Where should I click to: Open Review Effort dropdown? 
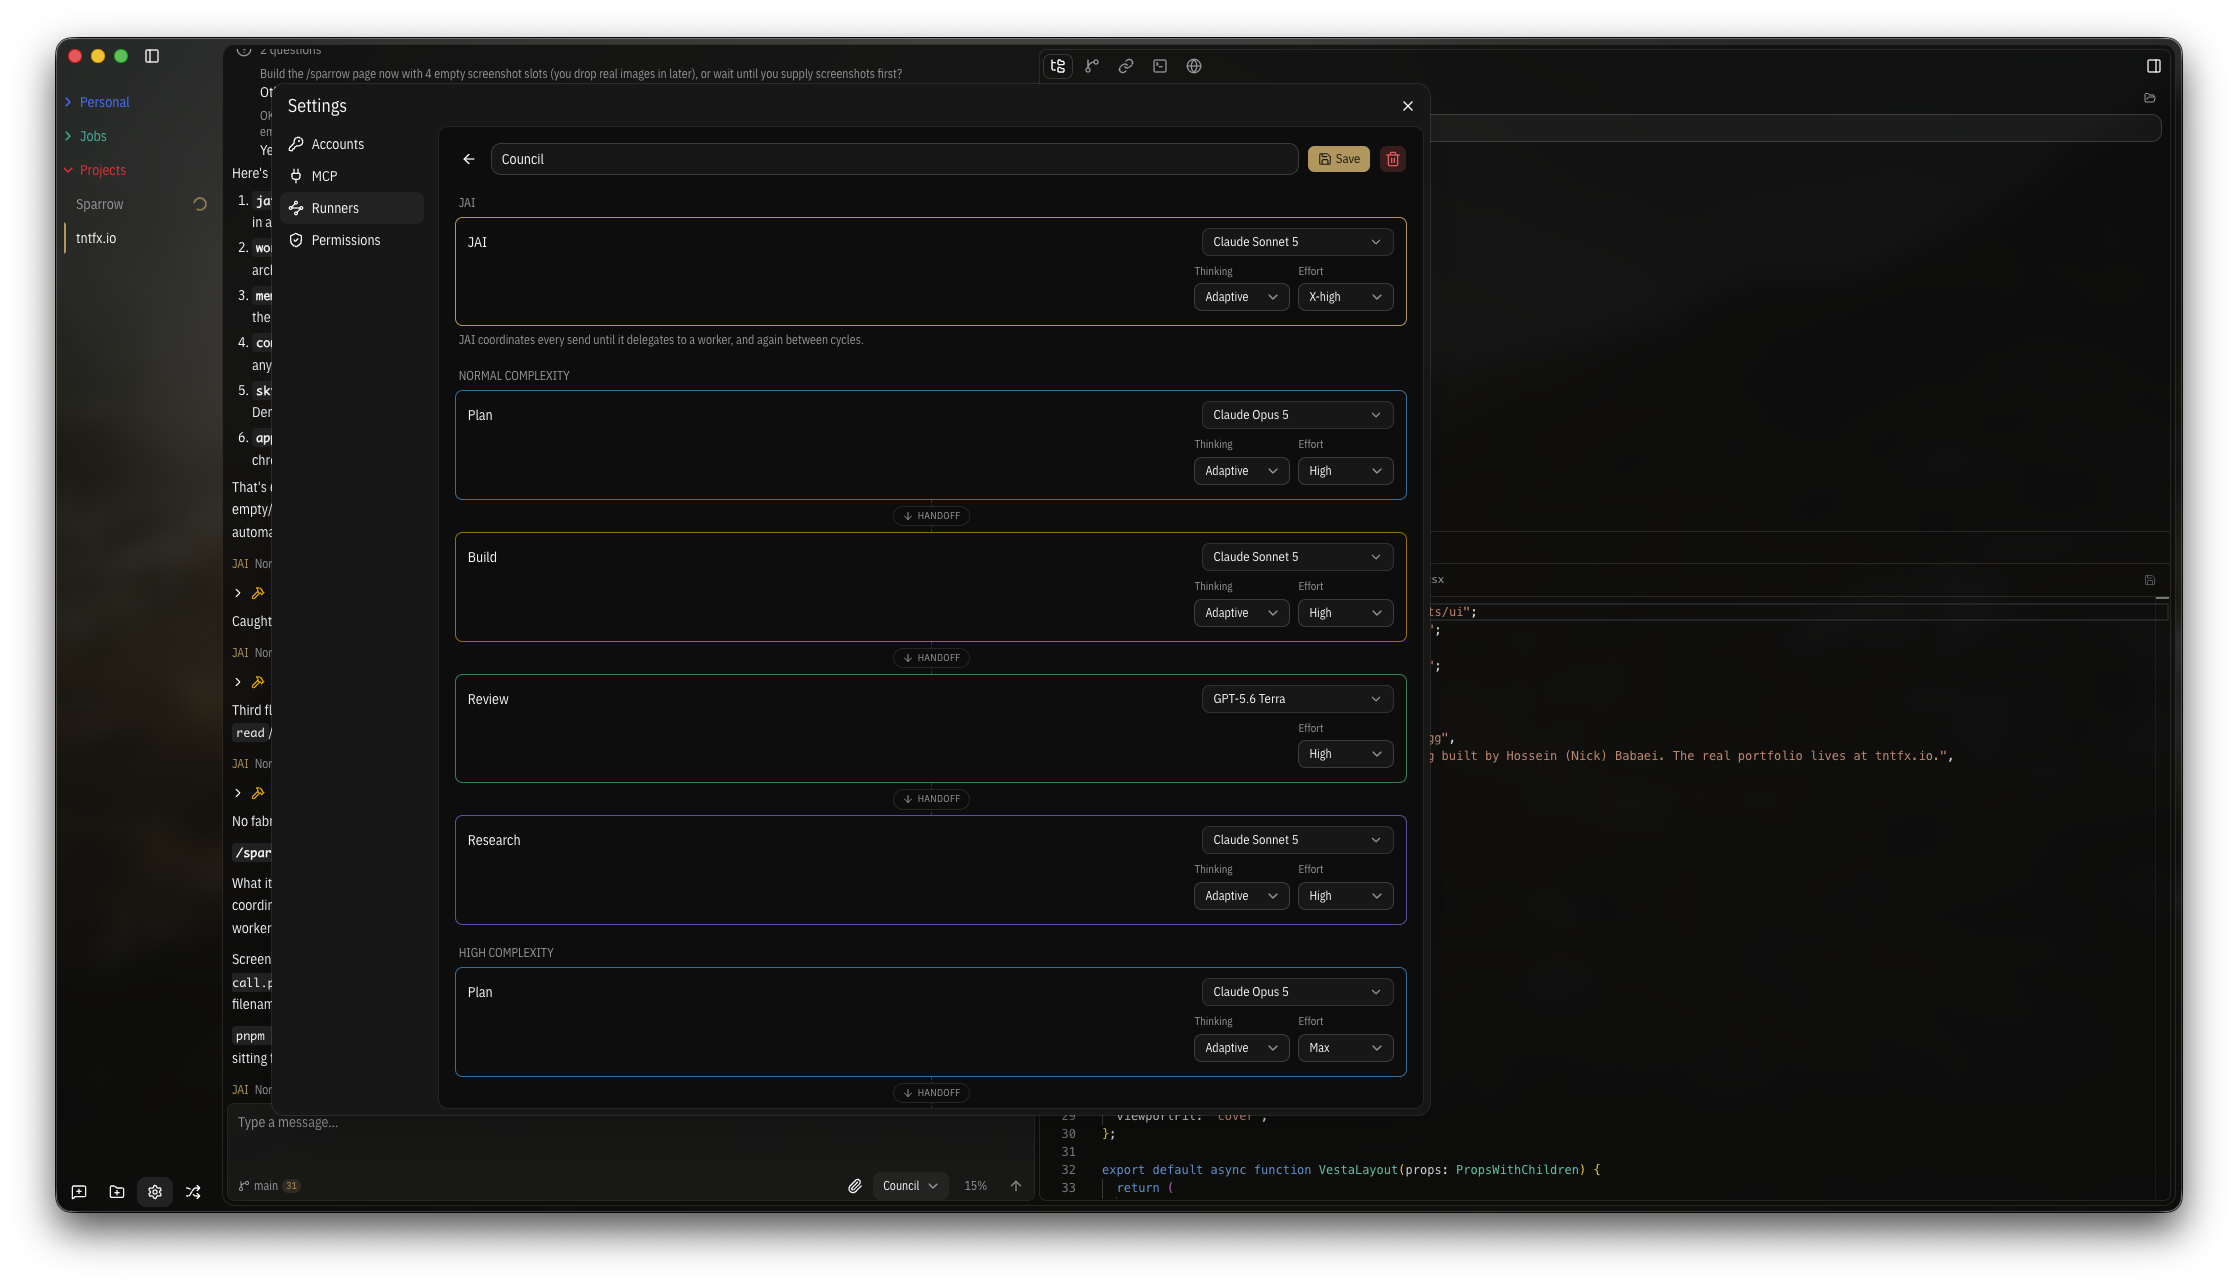coord(1345,754)
